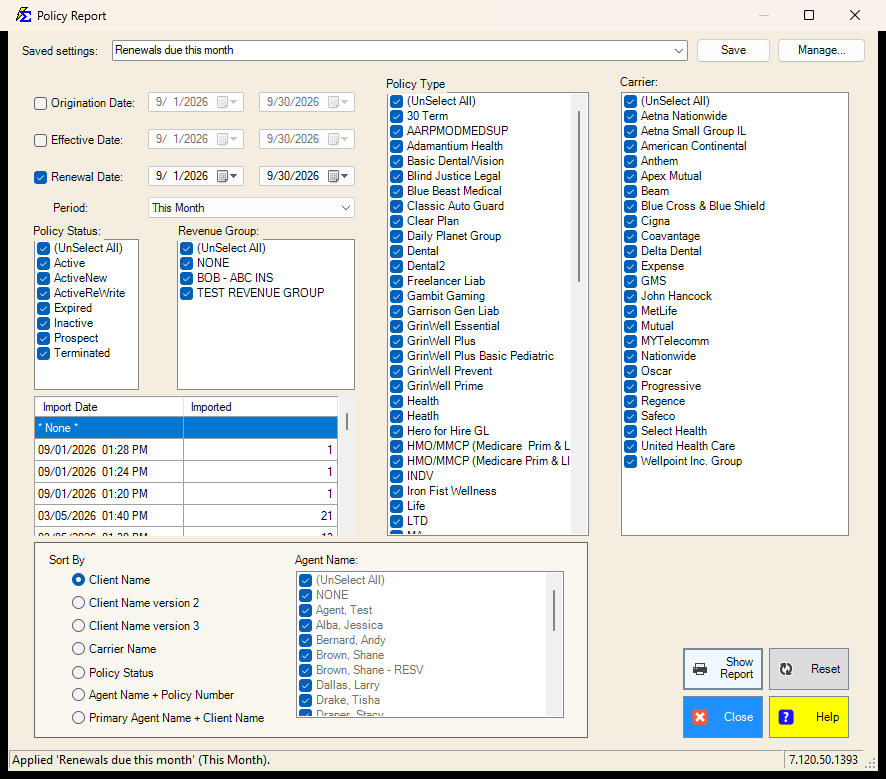Viewport: 886px width, 779px height.
Task: Select import row 03/05/2026 01:40 PM
Action: pyautogui.click(x=186, y=516)
